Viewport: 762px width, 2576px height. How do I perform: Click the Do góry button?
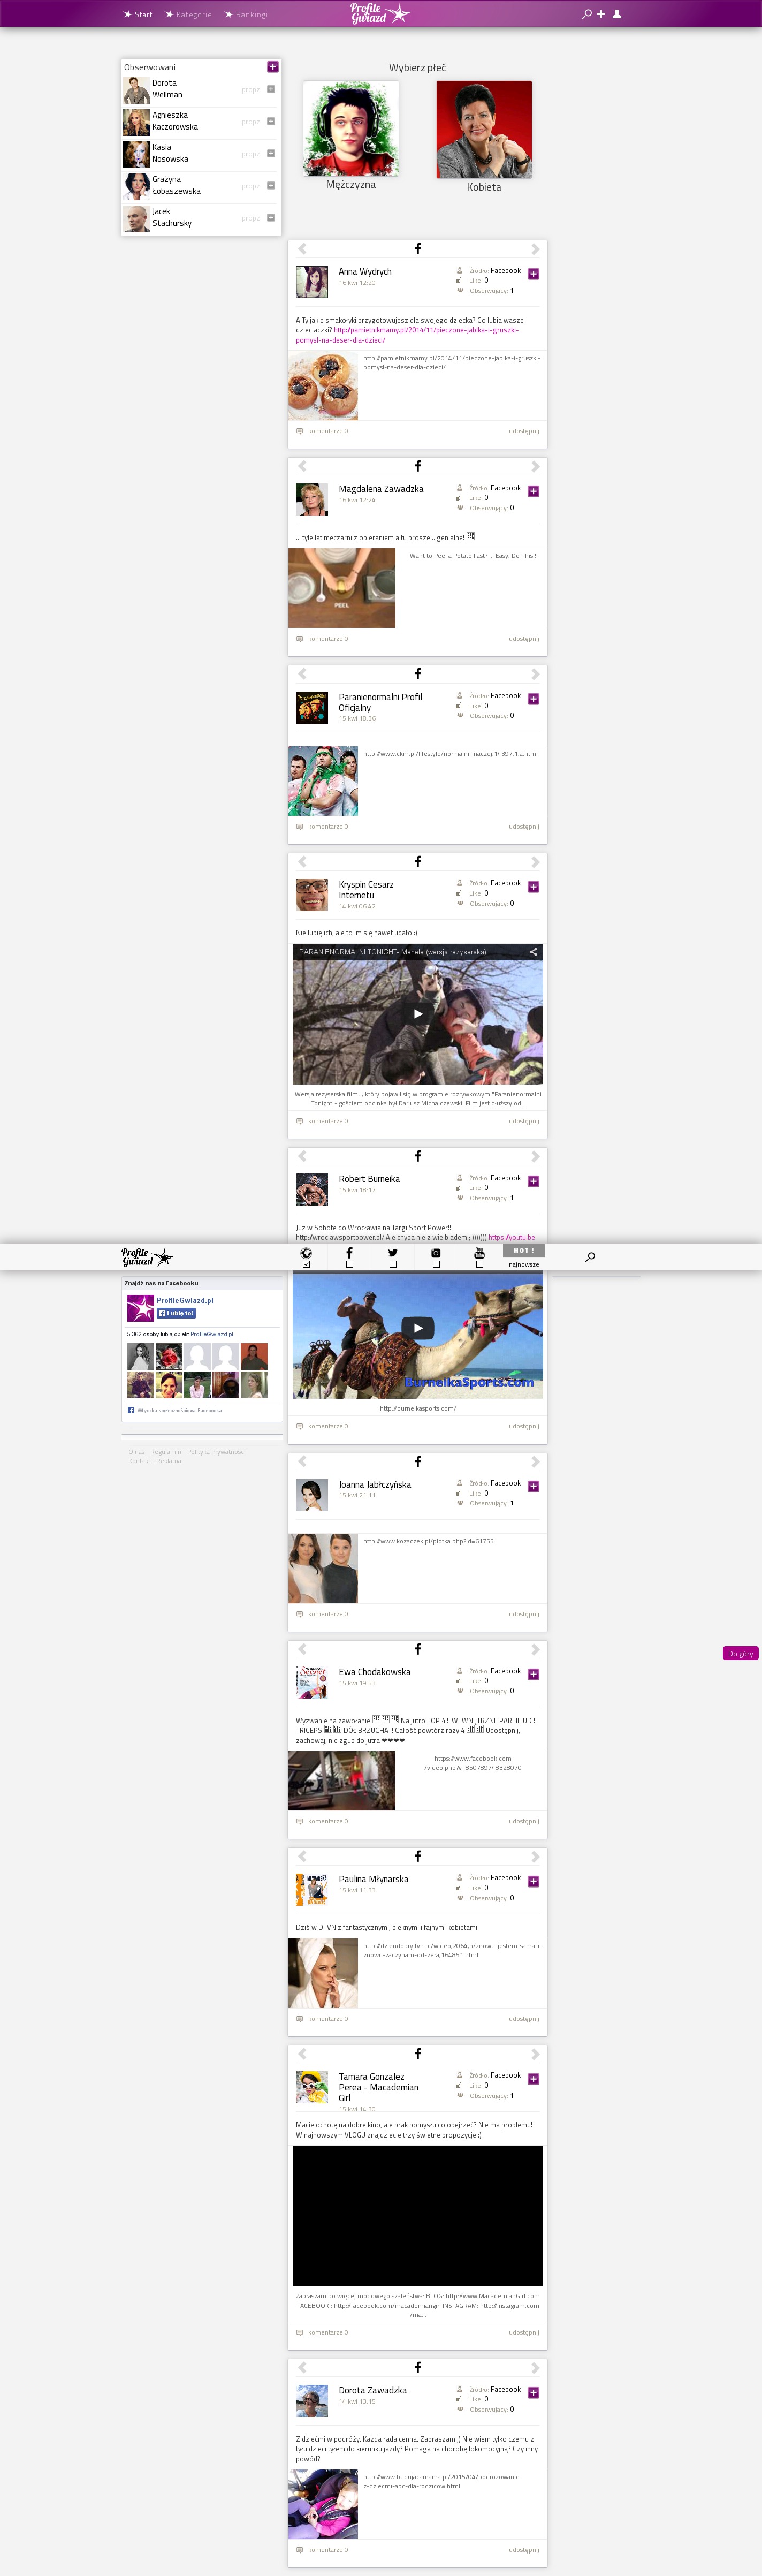[740, 1653]
